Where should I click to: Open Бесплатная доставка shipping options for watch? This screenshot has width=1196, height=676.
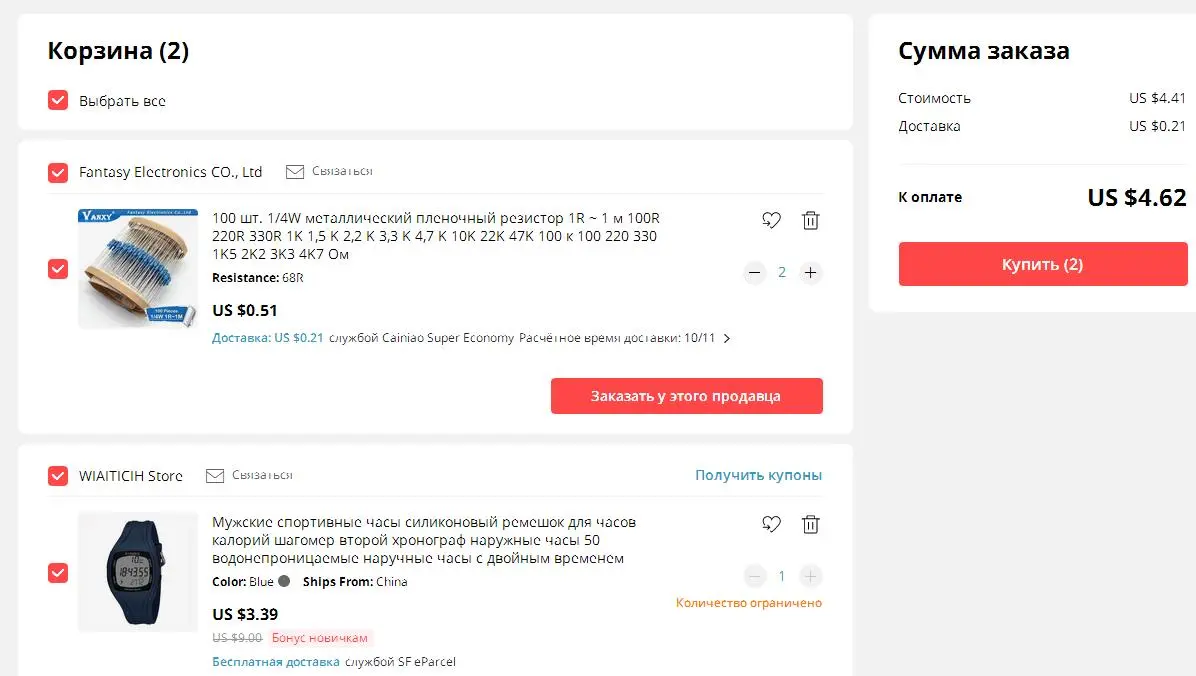(x=275, y=662)
